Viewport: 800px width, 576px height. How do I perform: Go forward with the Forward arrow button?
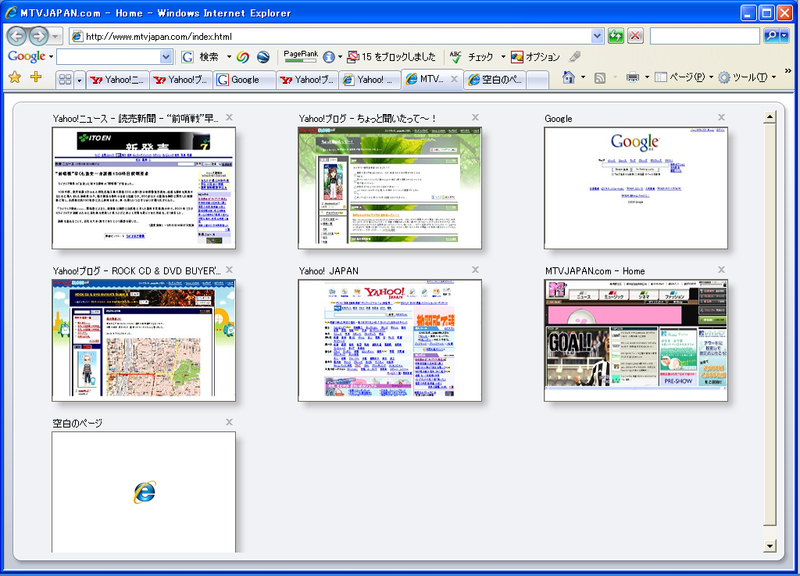(38, 36)
